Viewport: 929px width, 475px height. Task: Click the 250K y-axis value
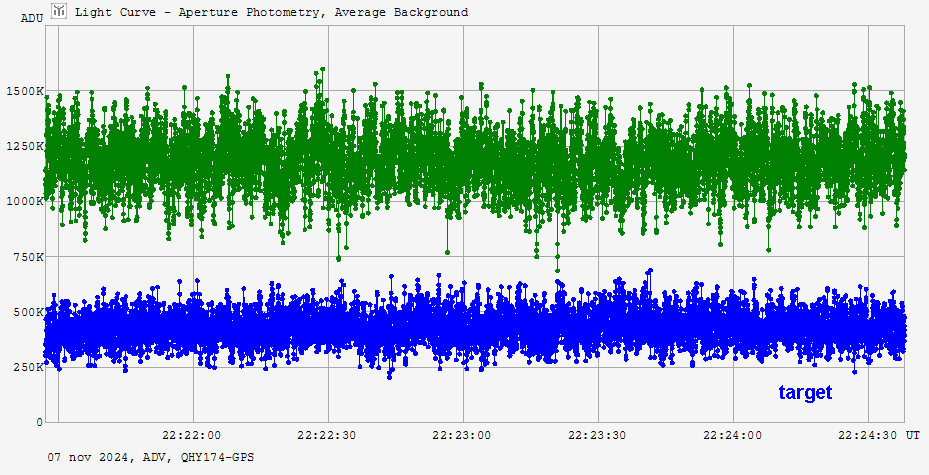(x=28, y=367)
